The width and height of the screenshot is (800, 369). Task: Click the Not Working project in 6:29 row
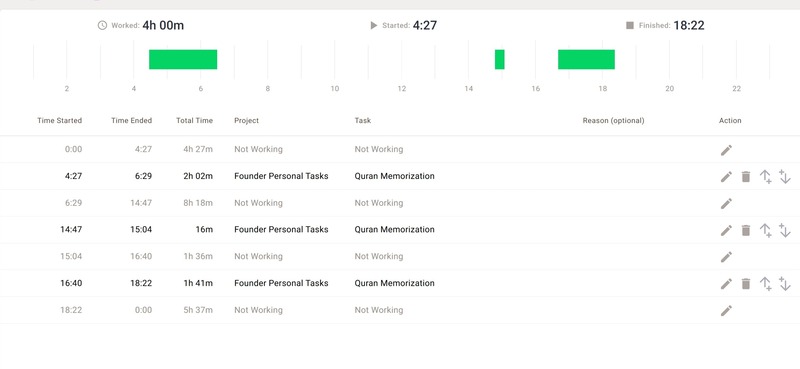[258, 203]
